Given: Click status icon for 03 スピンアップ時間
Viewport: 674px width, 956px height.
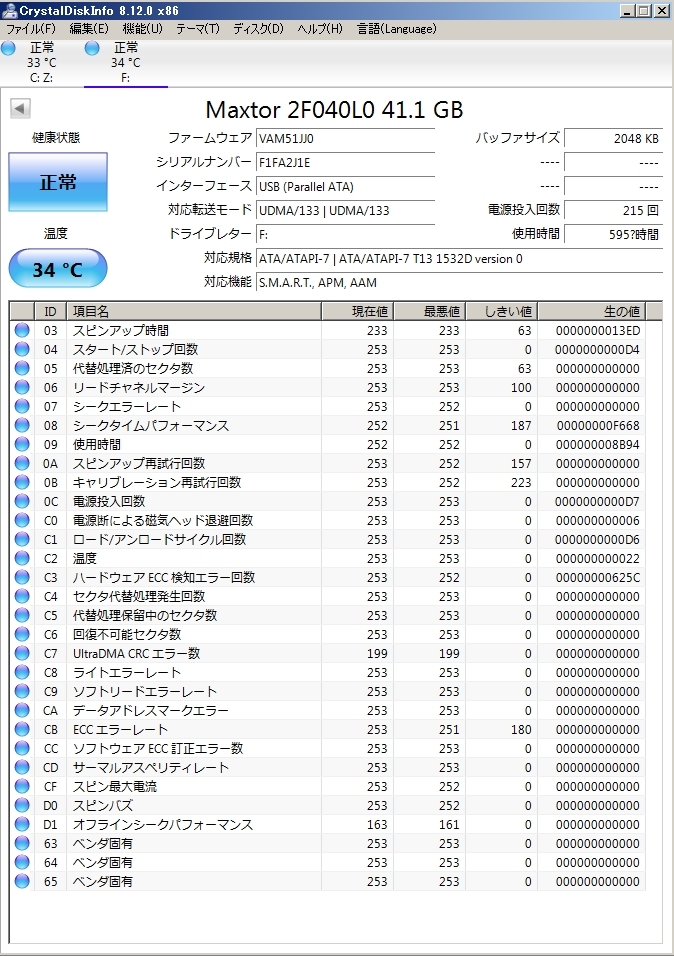Looking at the screenshot, I should (22, 330).
